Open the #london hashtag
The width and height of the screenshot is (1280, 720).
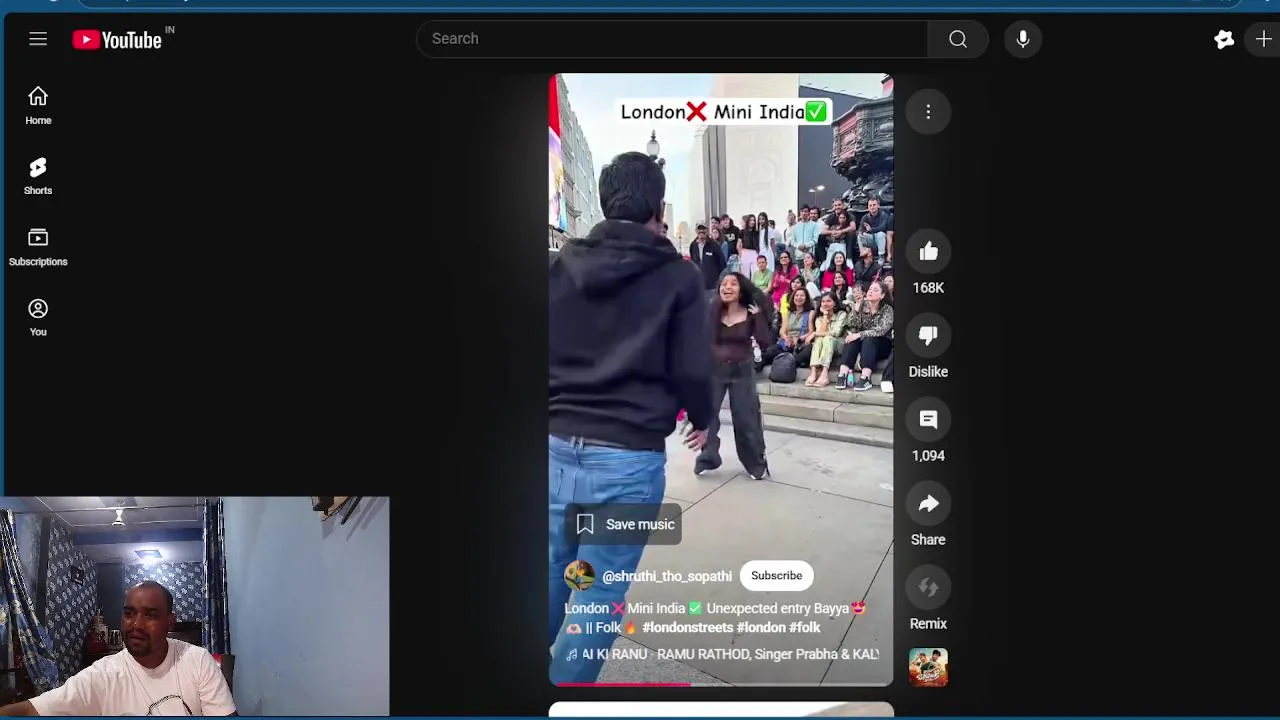pyautogui.click(x=761, y=628)
